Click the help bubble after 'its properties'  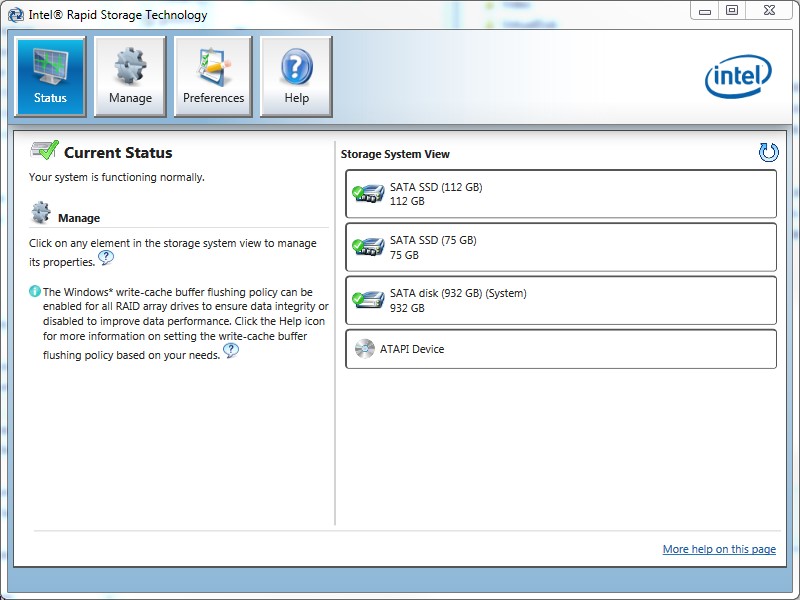point(104,257)
